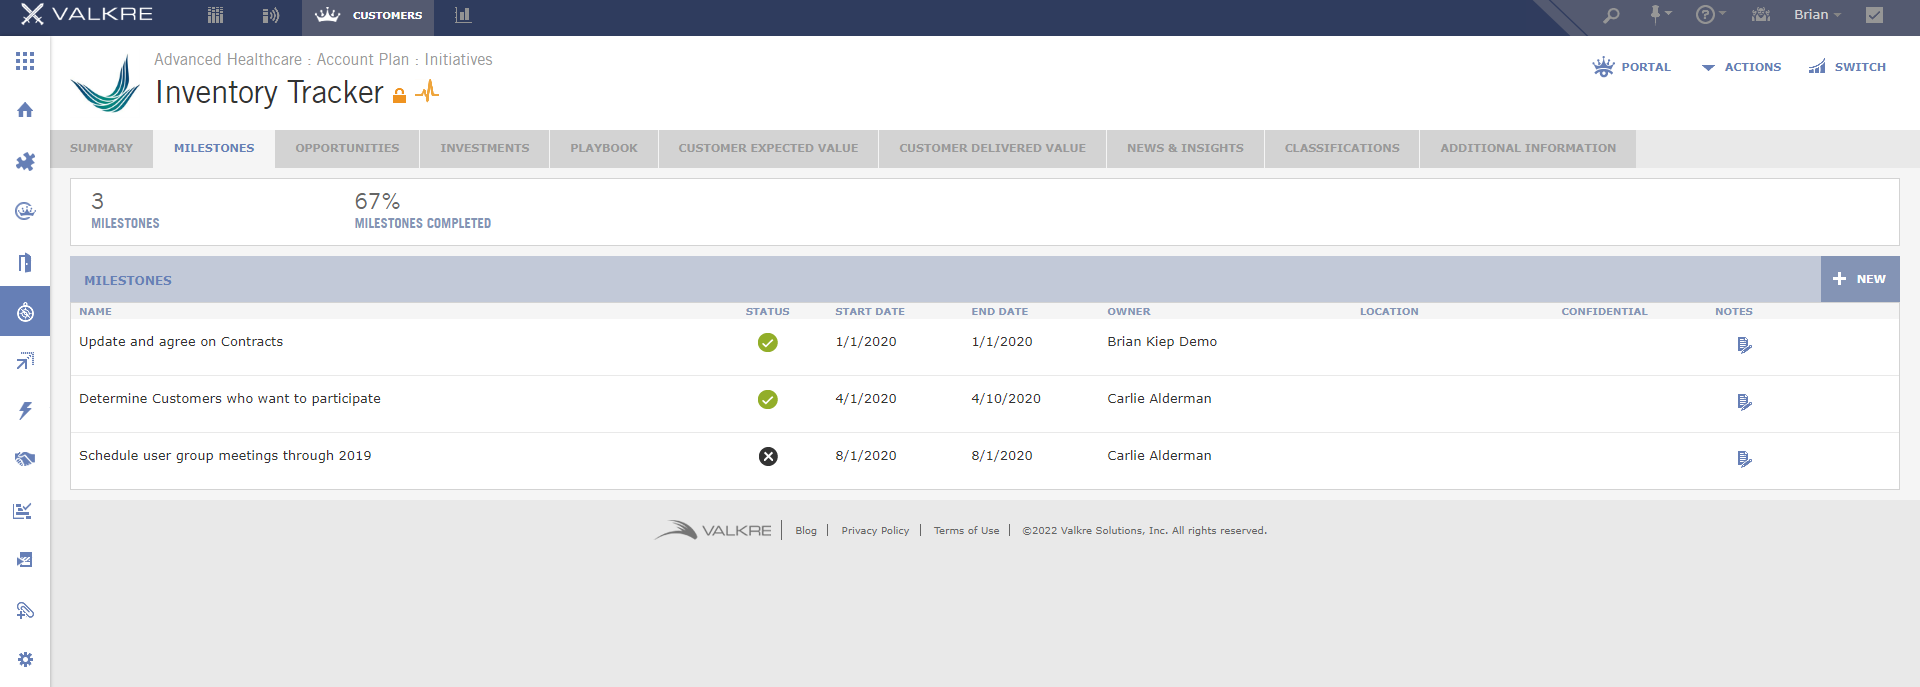Go to home via sidebar house icon
The image size is (1920, 687).
25,110
